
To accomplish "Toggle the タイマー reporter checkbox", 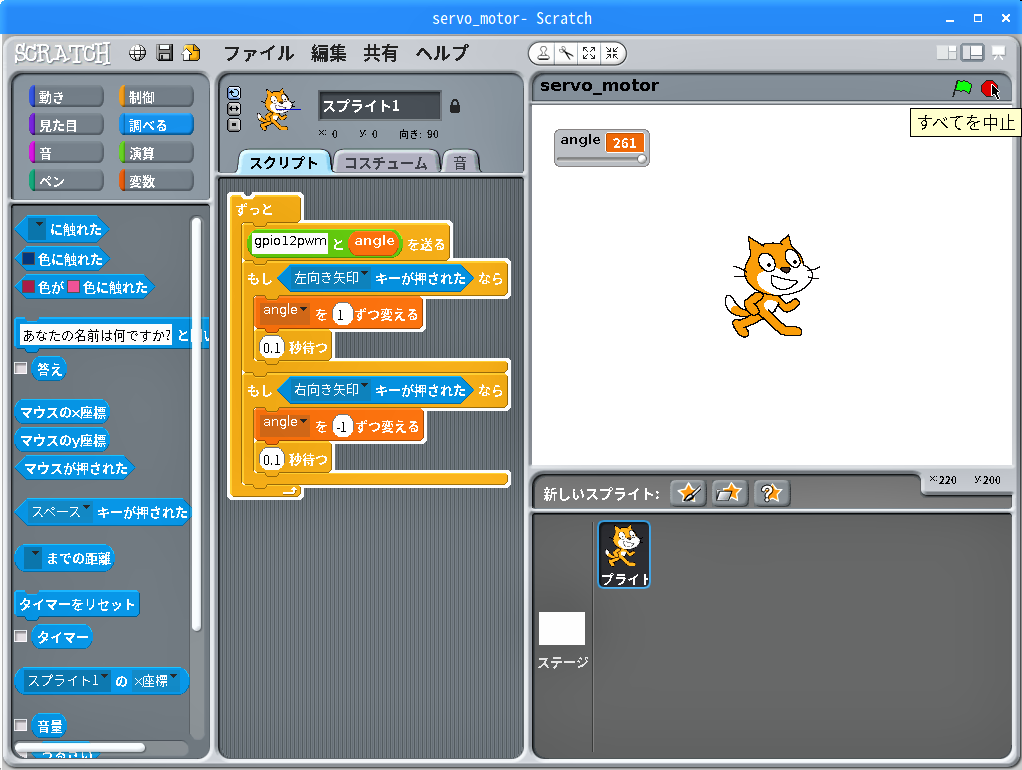I will [x=21, y=636].
